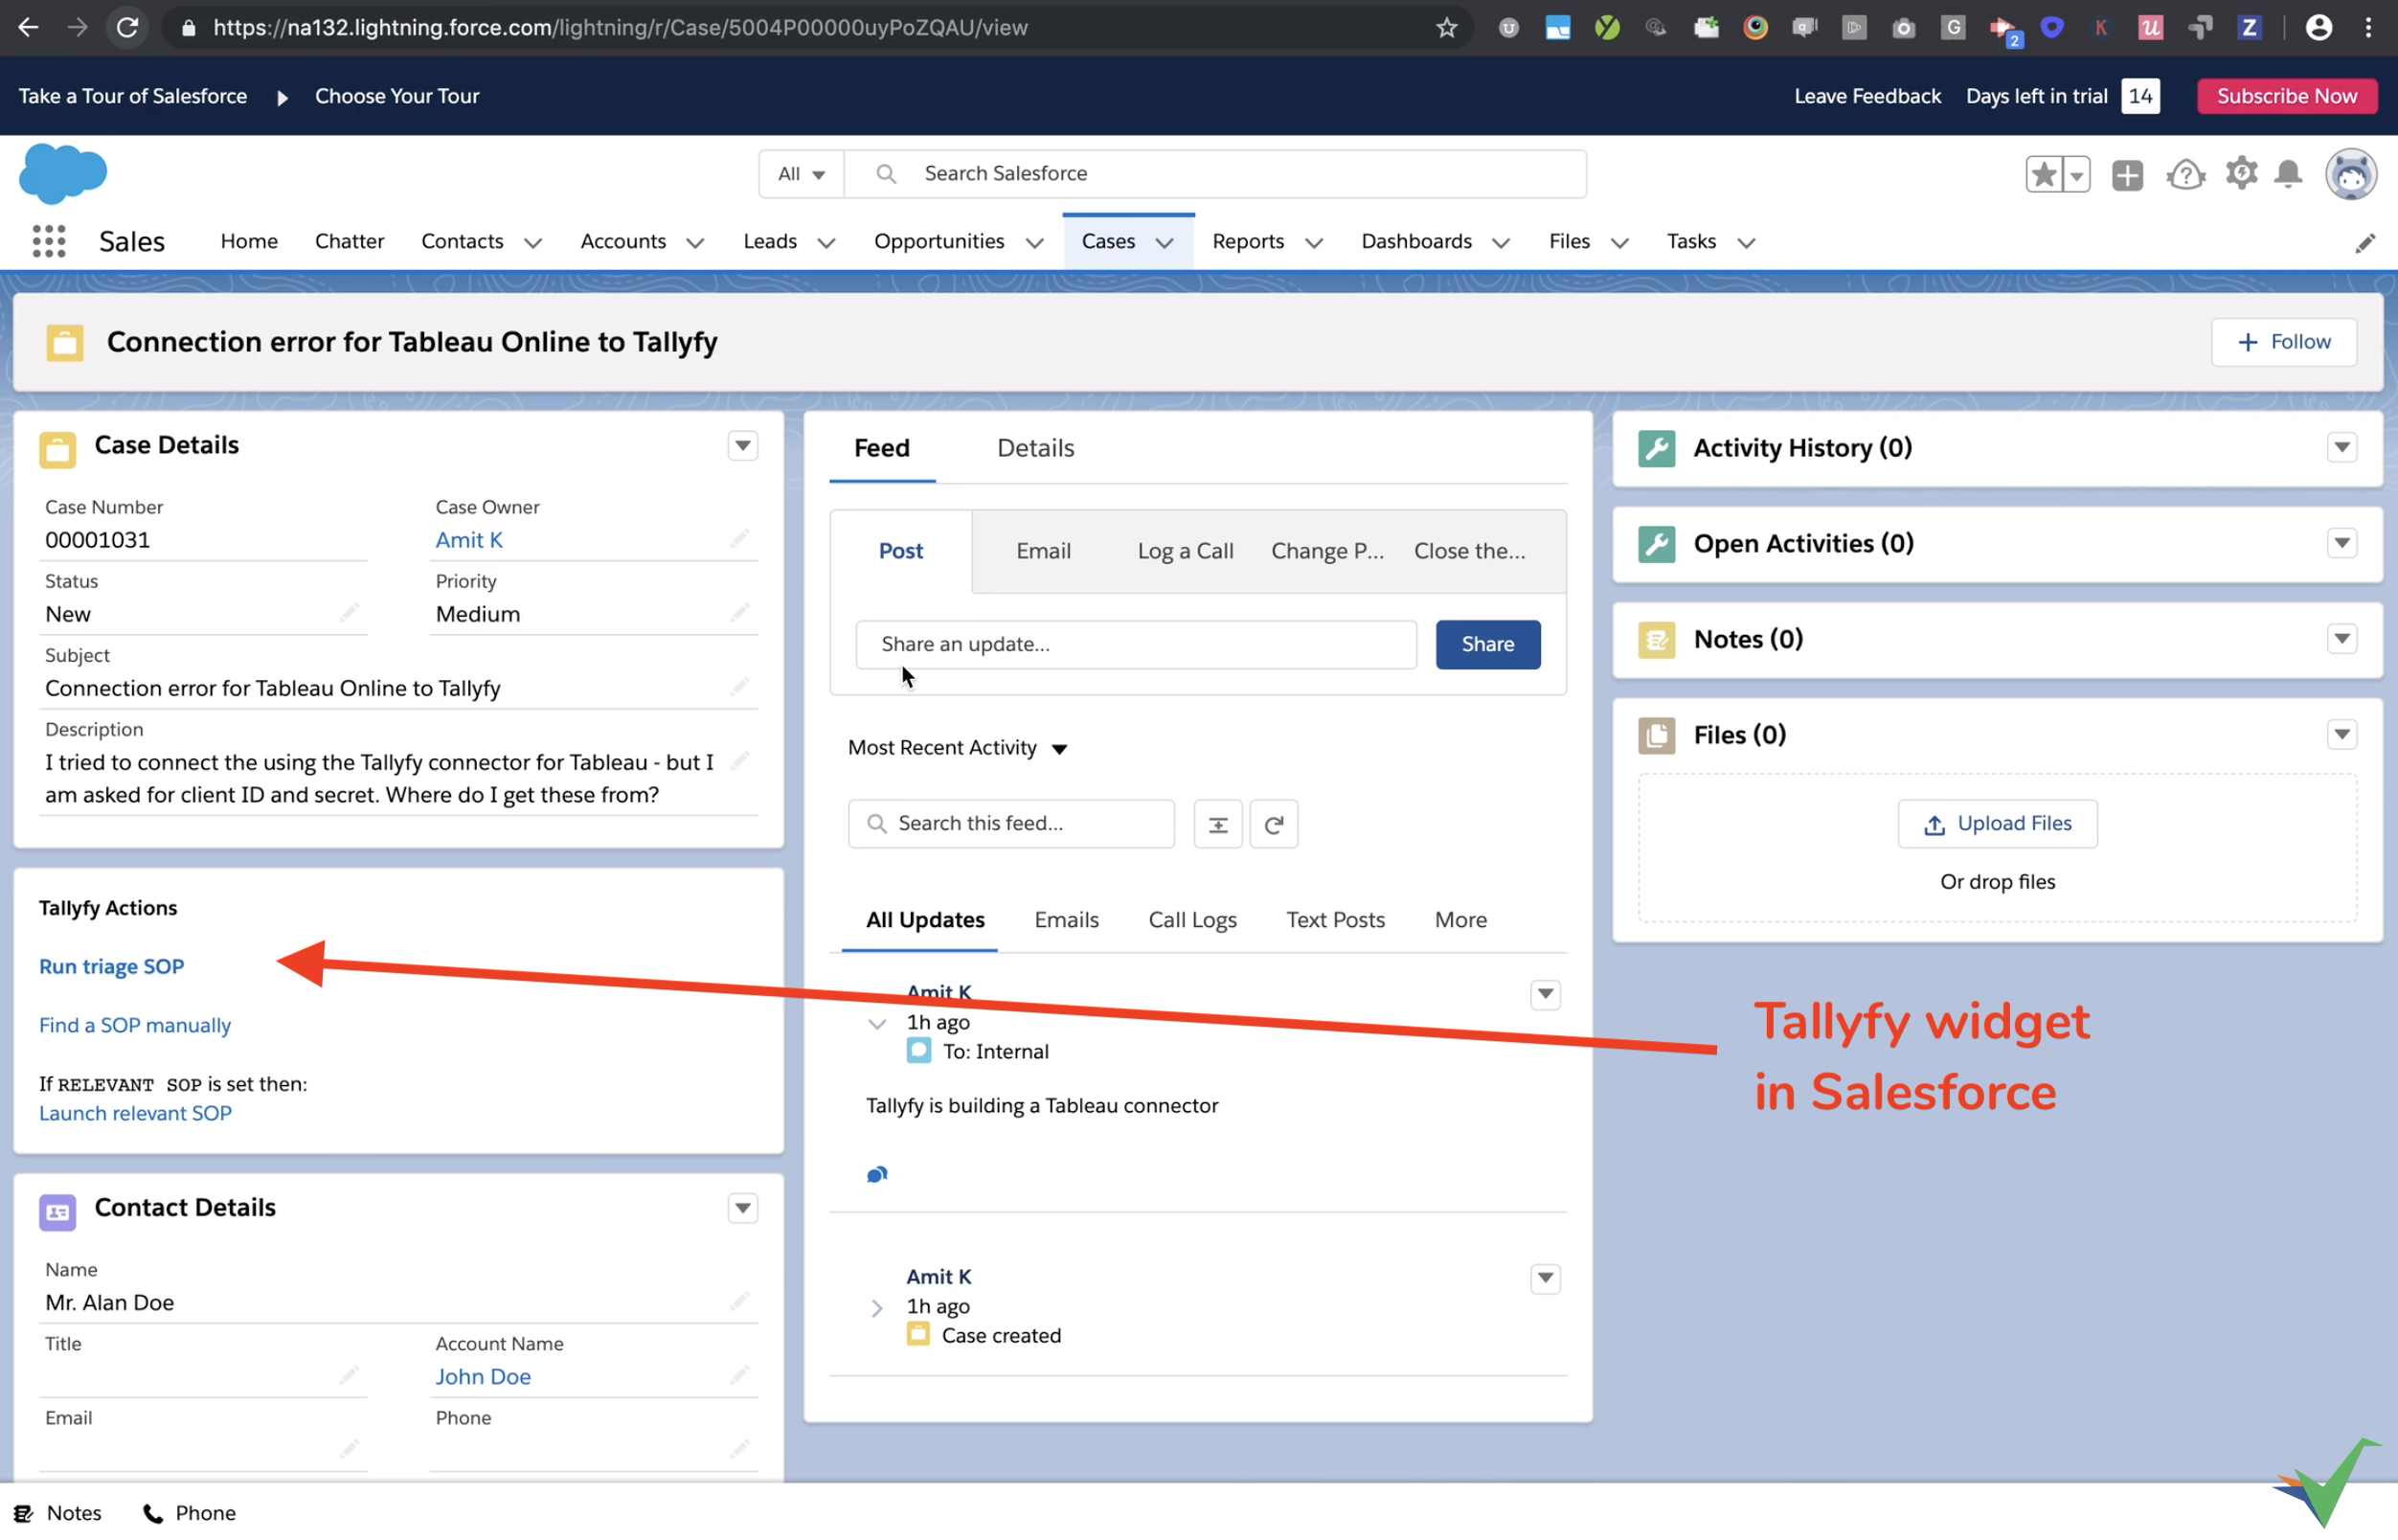
Task: Click the Run triage SOP link
Action: coord(111,967)
